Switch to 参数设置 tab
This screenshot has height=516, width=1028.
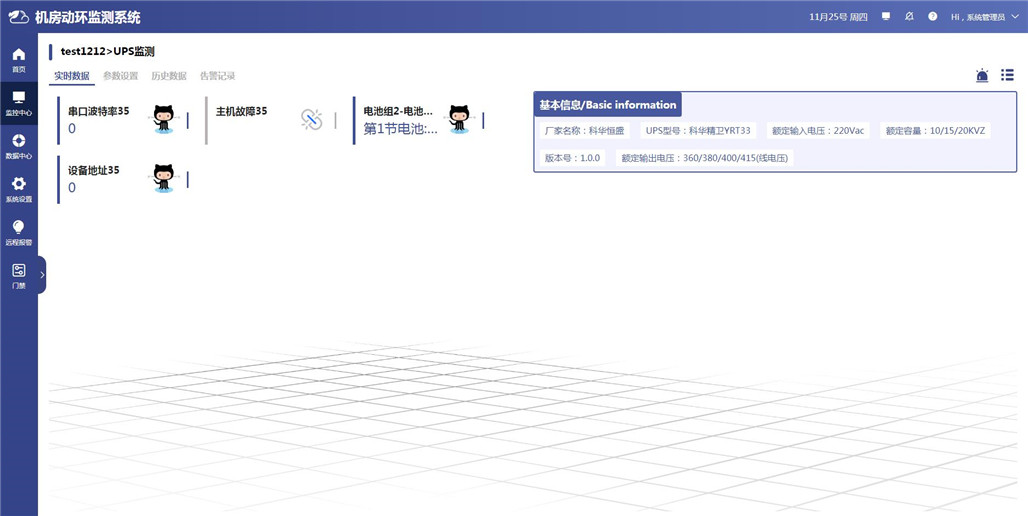[120, 76]
